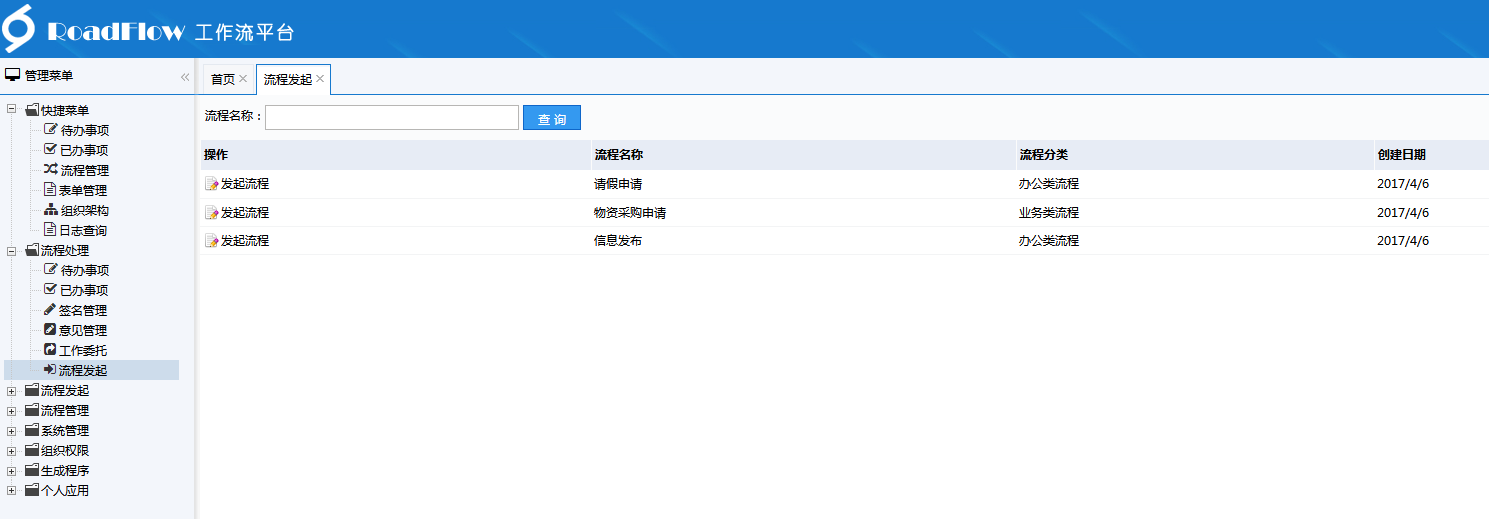Open the 签名管理 pencil icon
This screenshot has width=1489, height=519.
(x=50, y=309)
